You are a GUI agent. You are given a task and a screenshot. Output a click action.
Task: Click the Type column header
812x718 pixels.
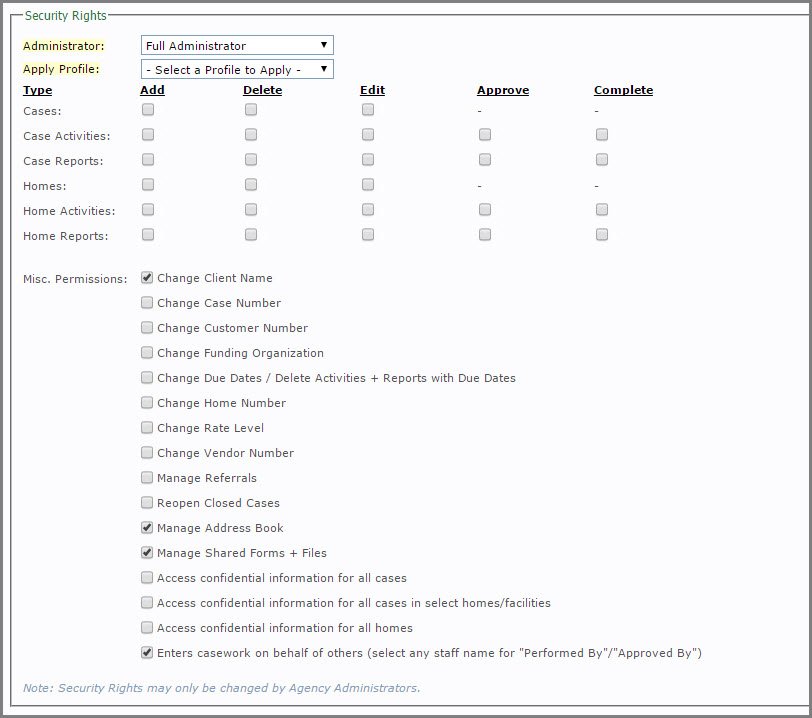point(37,90)
